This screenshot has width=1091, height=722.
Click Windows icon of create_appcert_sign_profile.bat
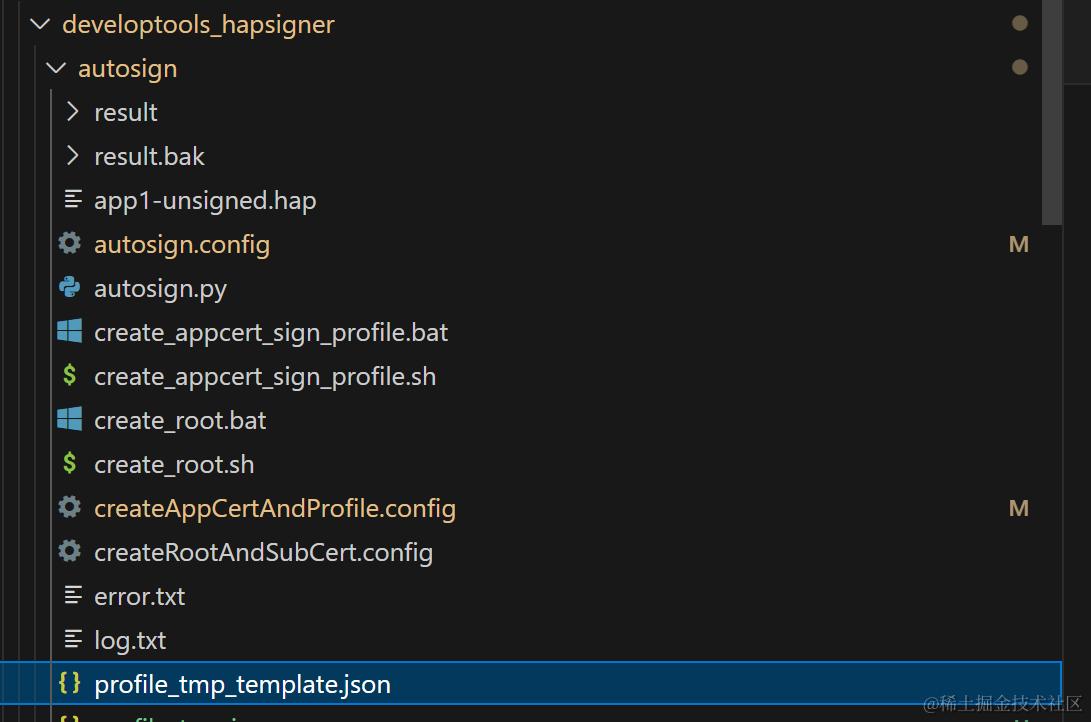(70, 331)
